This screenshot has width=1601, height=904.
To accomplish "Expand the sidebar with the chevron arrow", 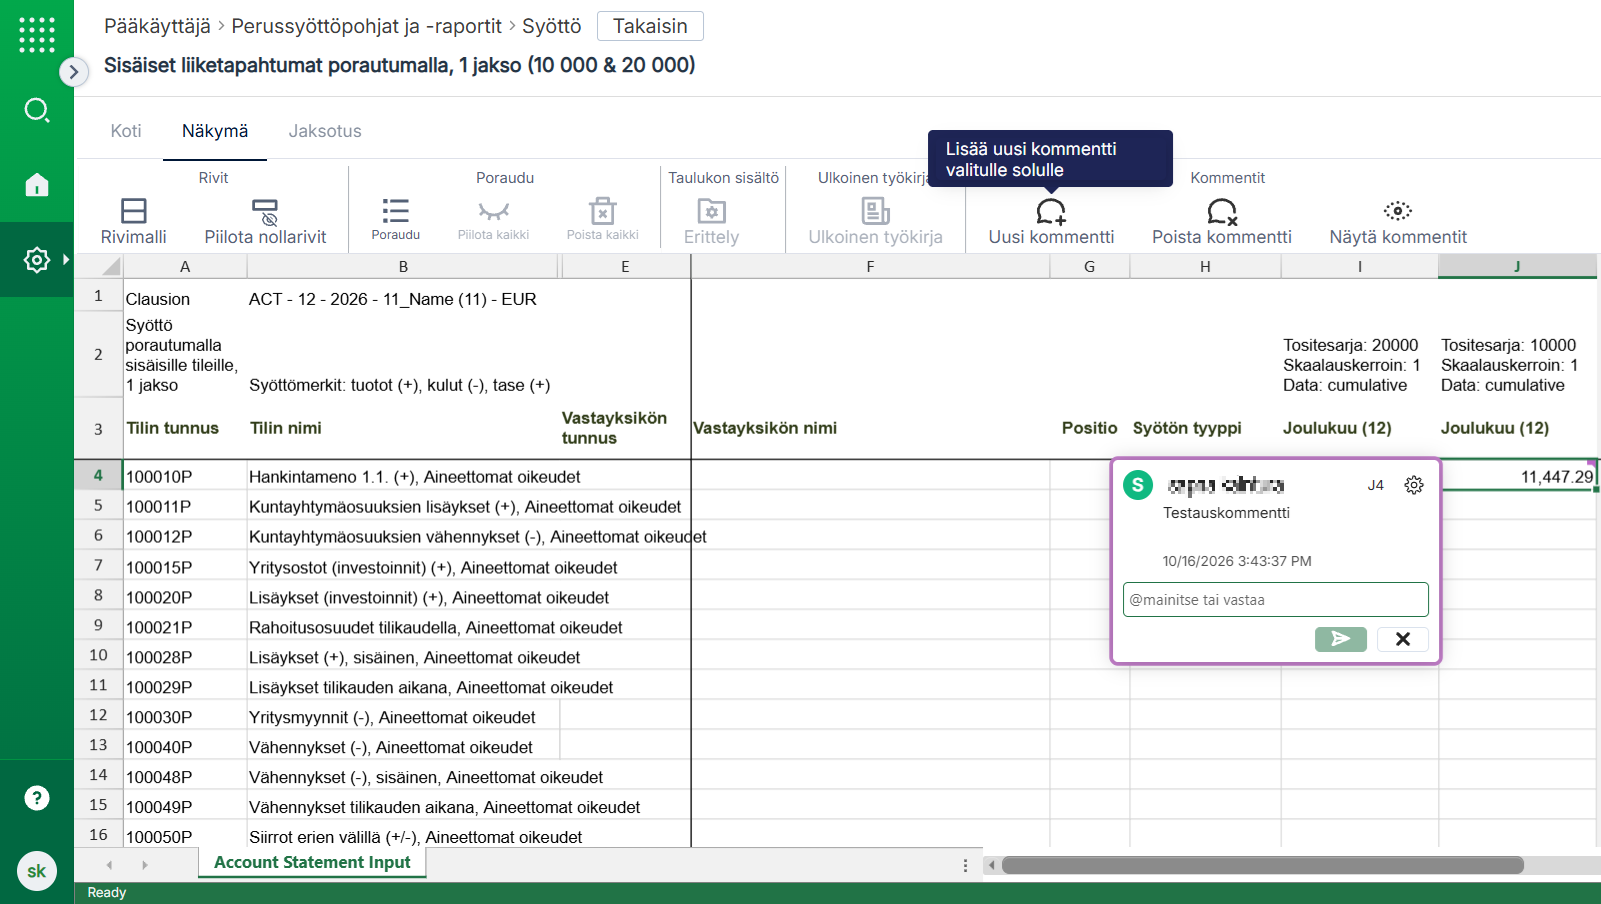I will (x=74, y=72).
